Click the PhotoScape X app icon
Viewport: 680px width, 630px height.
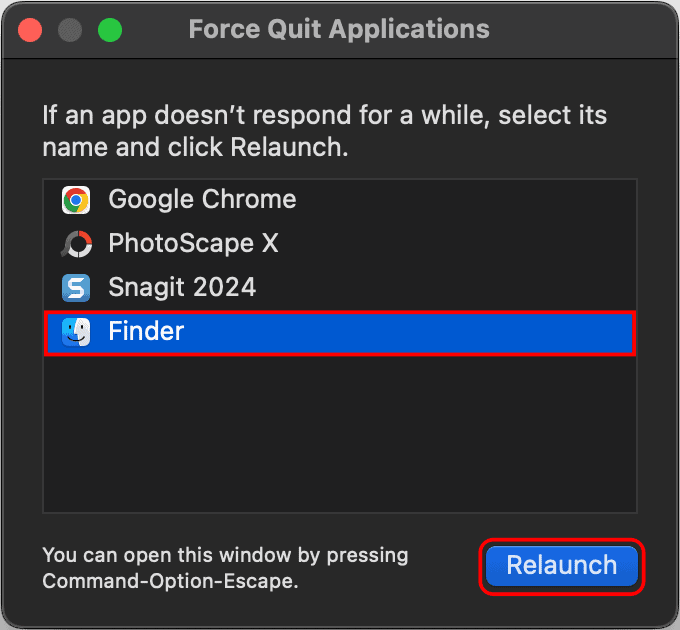pyautogui.click(x=76, y=244)
